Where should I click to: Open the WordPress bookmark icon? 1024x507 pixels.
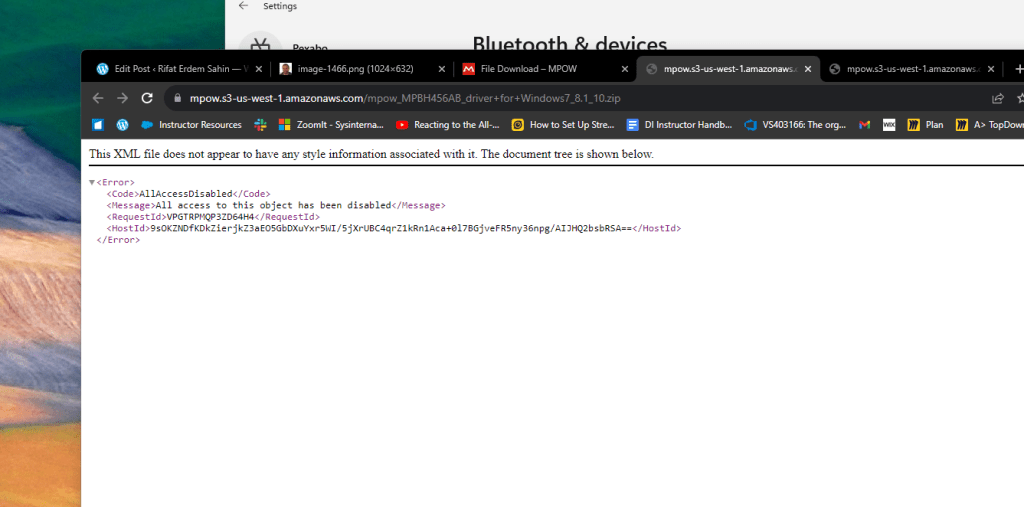point(122,125)
